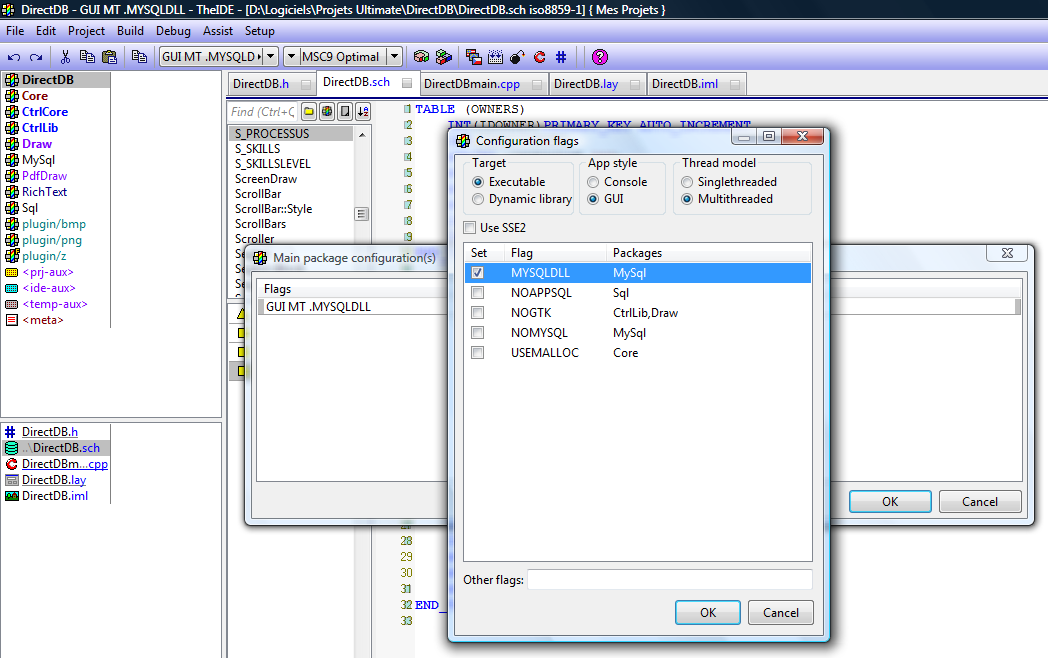Click the Cut scissors icon
Image resolution: width=1048 pixels, height=658 pixels.
[65, 57]
